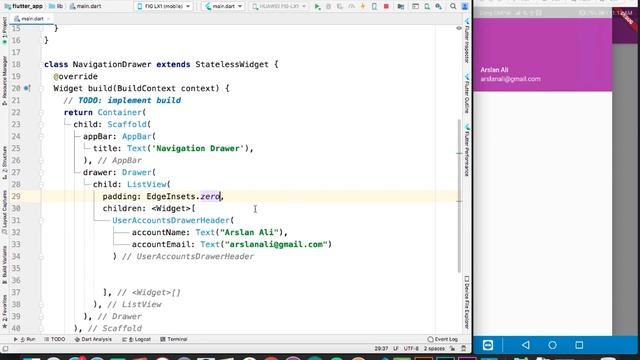The width and height of the screenshot is (640, 360).
Task: Open the Build Variants side panel
Action: point(4,265)
